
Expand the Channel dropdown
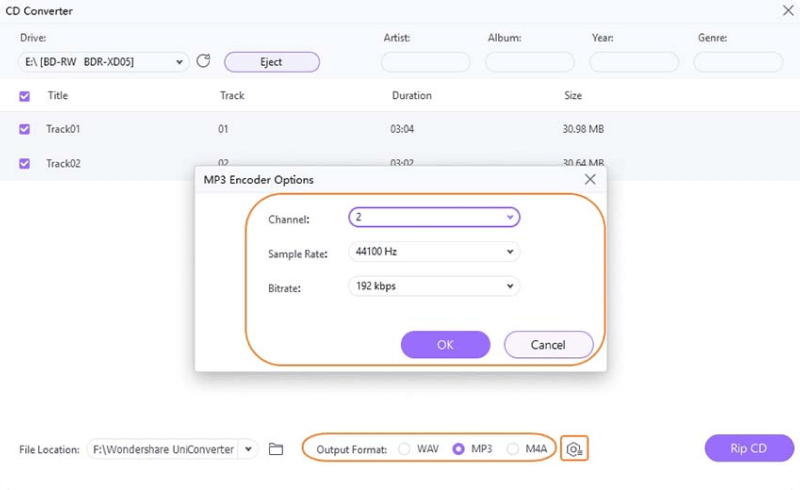[x=434, y=217]
